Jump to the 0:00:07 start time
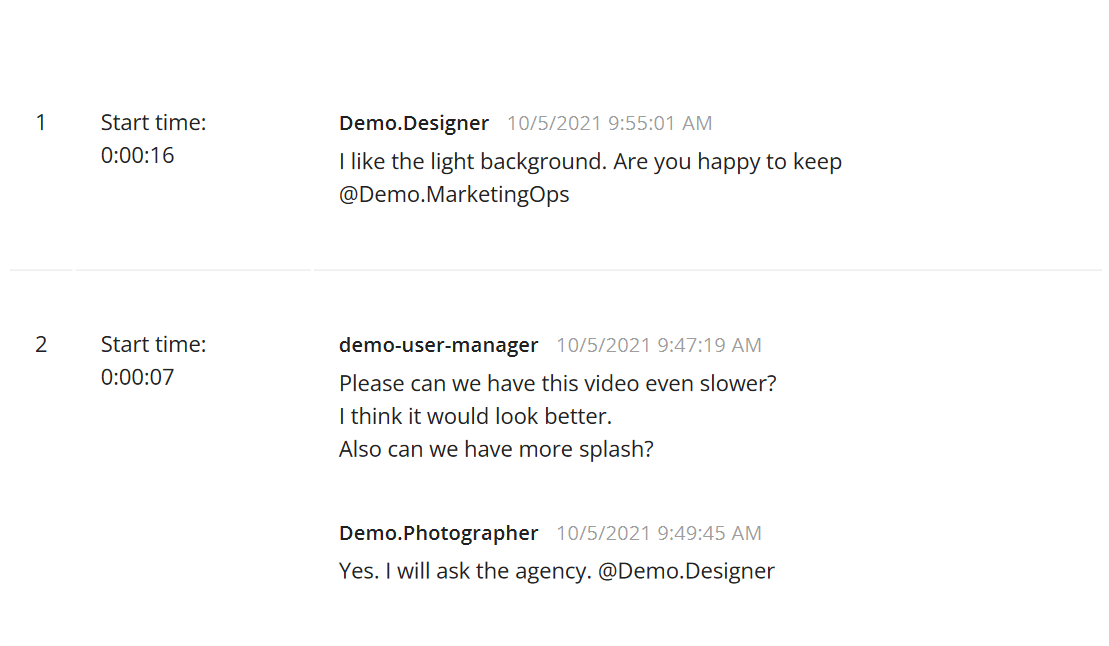 point(137,378)
